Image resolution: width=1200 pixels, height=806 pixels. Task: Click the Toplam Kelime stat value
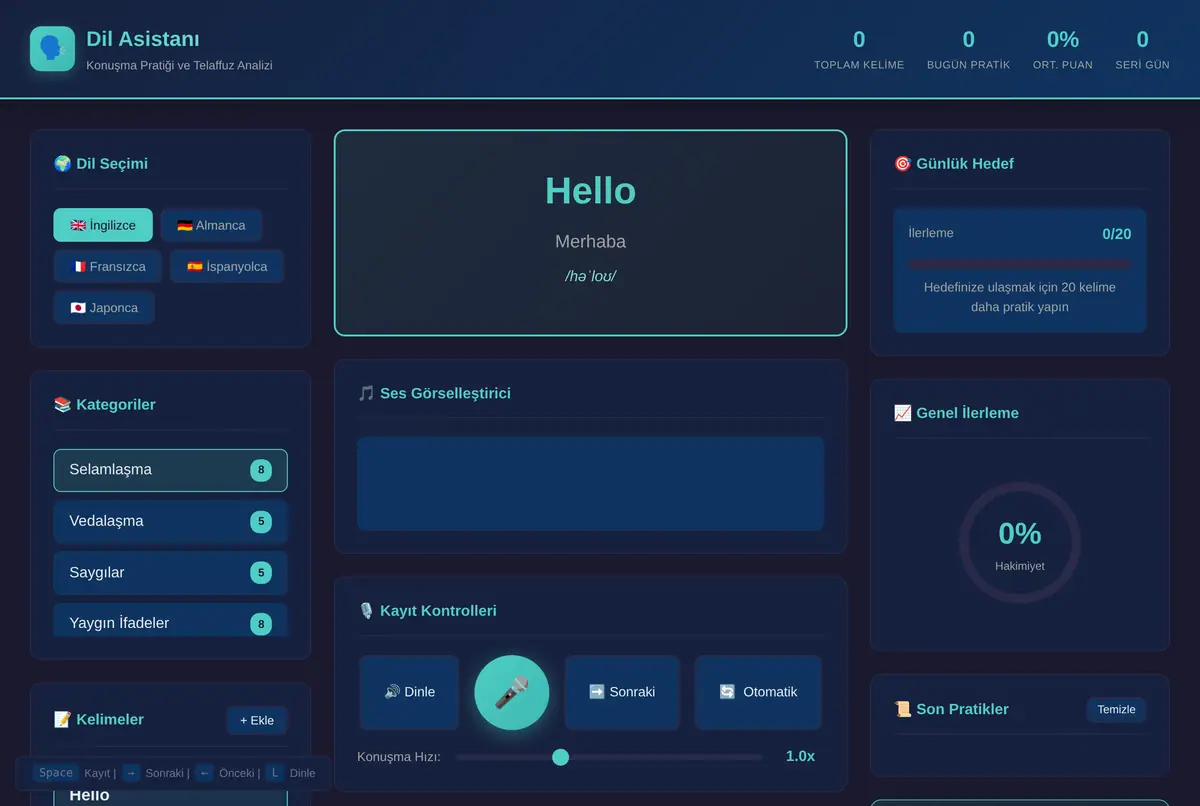(x=859, y=40)
